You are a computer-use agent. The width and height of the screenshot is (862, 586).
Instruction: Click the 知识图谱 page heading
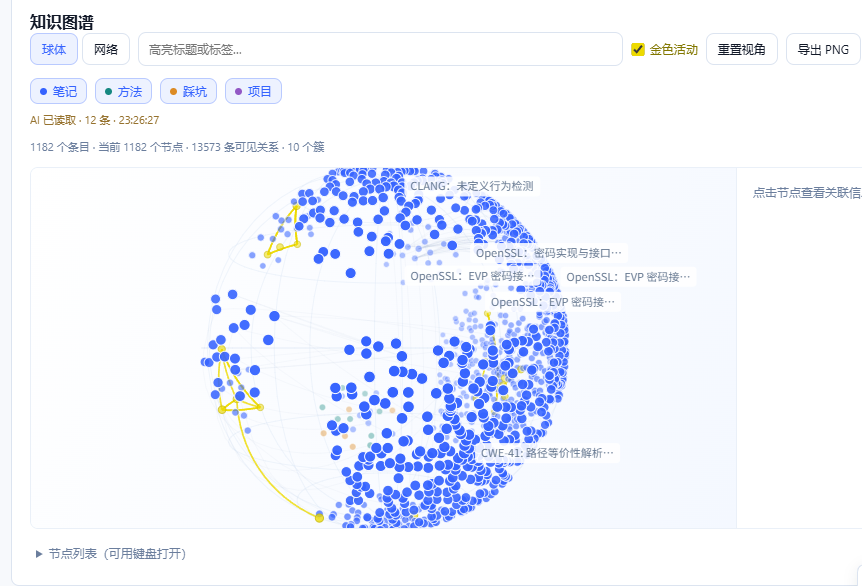point(62,22)
